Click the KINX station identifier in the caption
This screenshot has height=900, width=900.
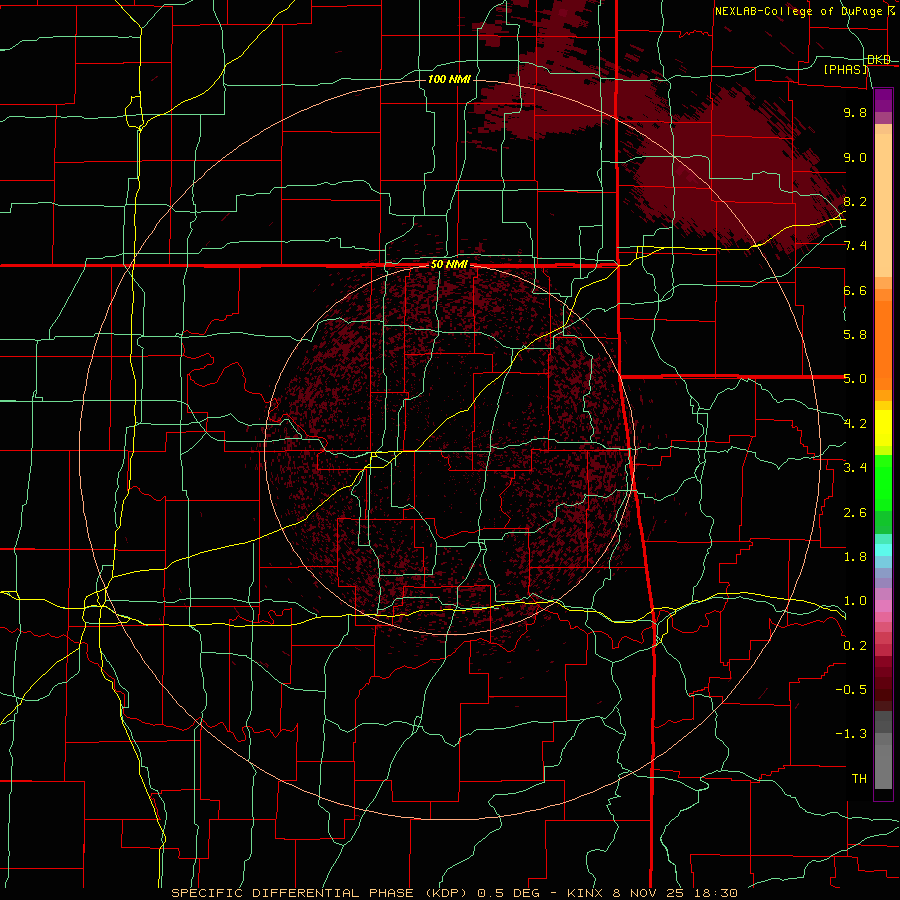click(x=587, y=893)
